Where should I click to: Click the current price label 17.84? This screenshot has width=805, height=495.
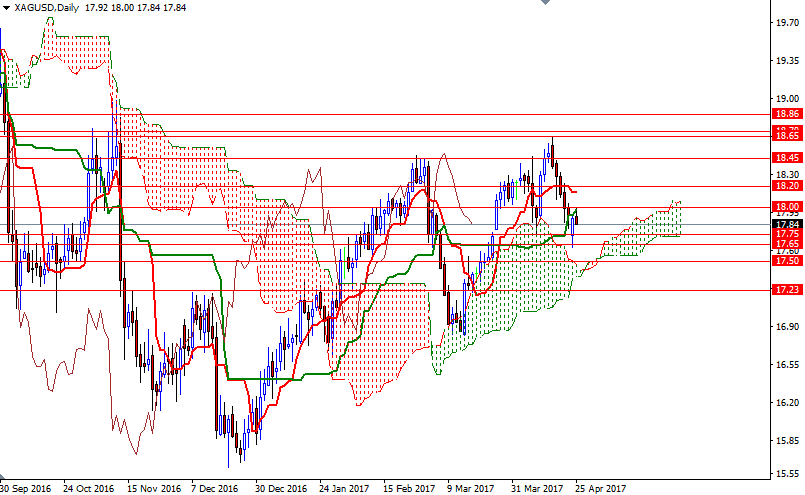click(x=787, y=224)
